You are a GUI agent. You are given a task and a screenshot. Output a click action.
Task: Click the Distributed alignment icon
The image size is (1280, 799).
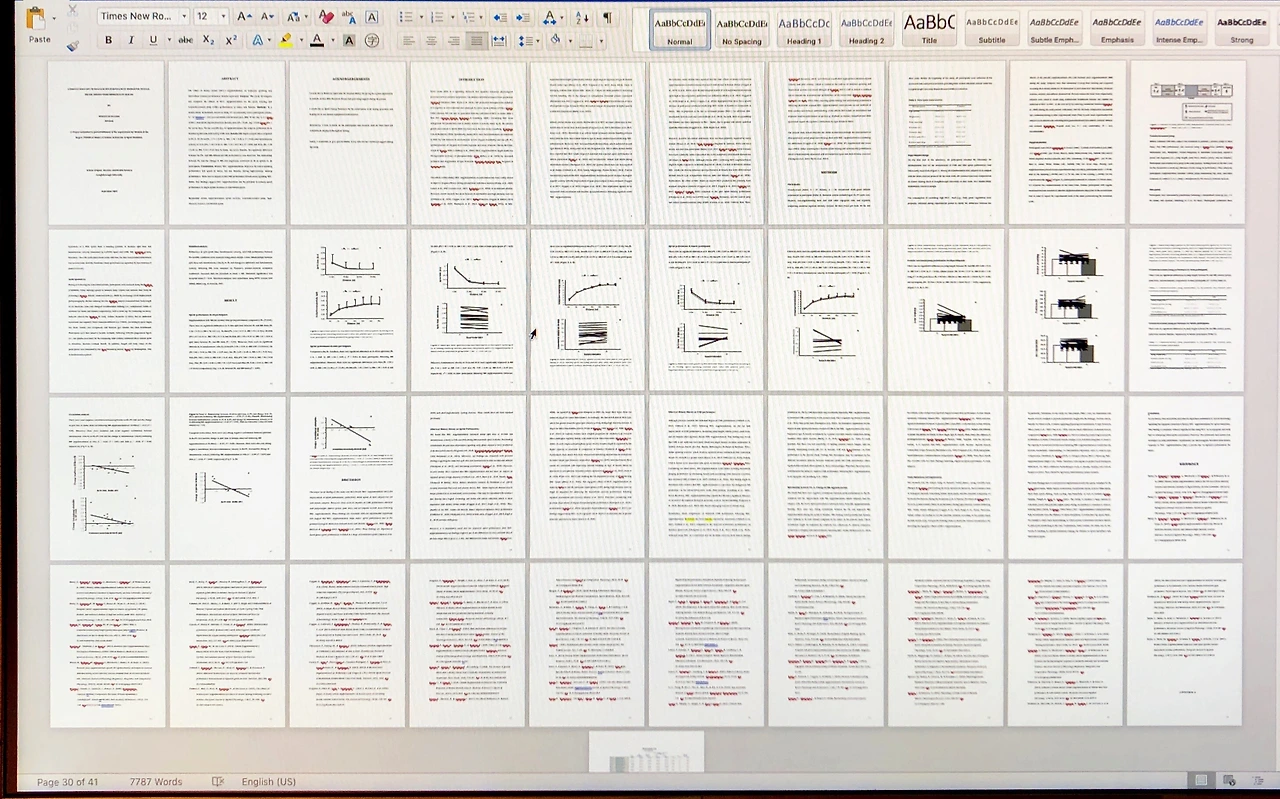499,40
